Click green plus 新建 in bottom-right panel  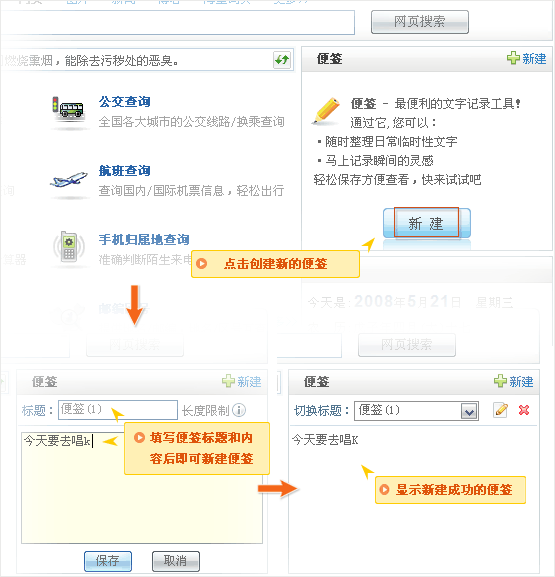tap(514, 381)
